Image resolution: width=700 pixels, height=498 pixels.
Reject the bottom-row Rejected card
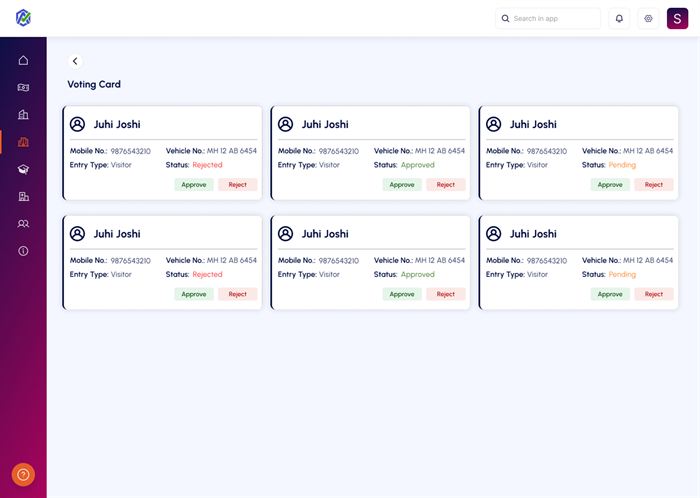pyautogui.click(x=237, y=294)
